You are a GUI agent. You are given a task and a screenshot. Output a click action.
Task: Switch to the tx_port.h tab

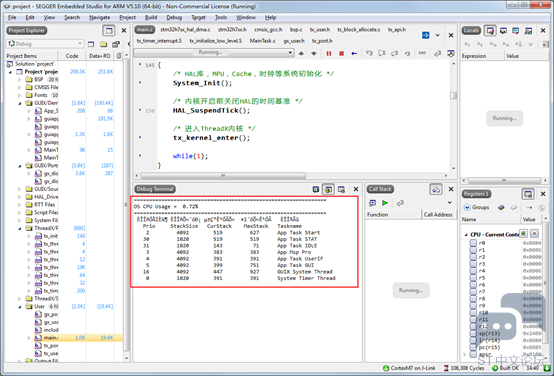(x=322, y=41)
